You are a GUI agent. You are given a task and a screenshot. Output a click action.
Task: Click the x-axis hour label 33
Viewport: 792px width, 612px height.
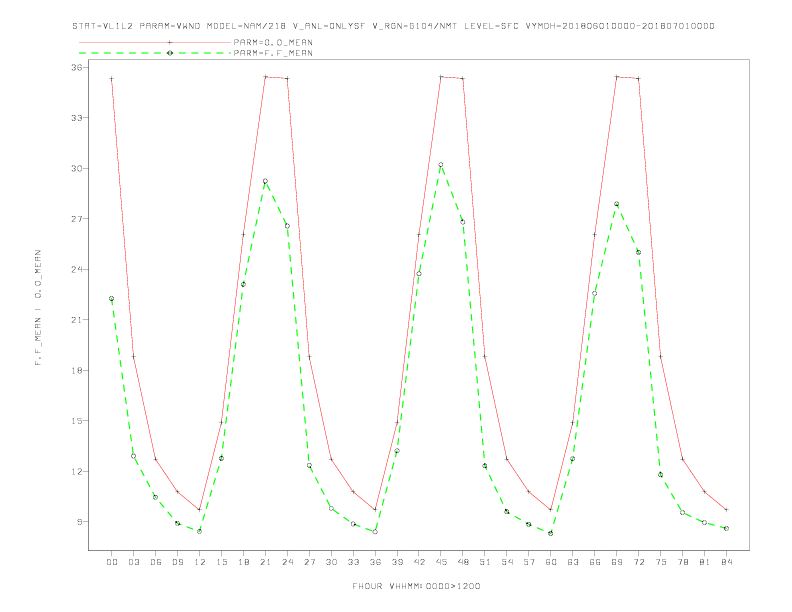353,562
